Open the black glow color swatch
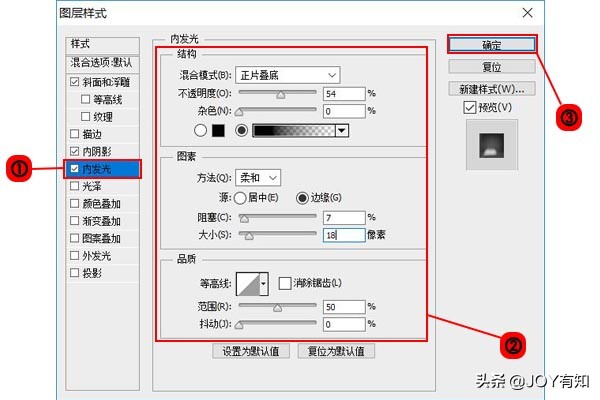This screenshot has height=400, width=600. click(x=218, y=131)
